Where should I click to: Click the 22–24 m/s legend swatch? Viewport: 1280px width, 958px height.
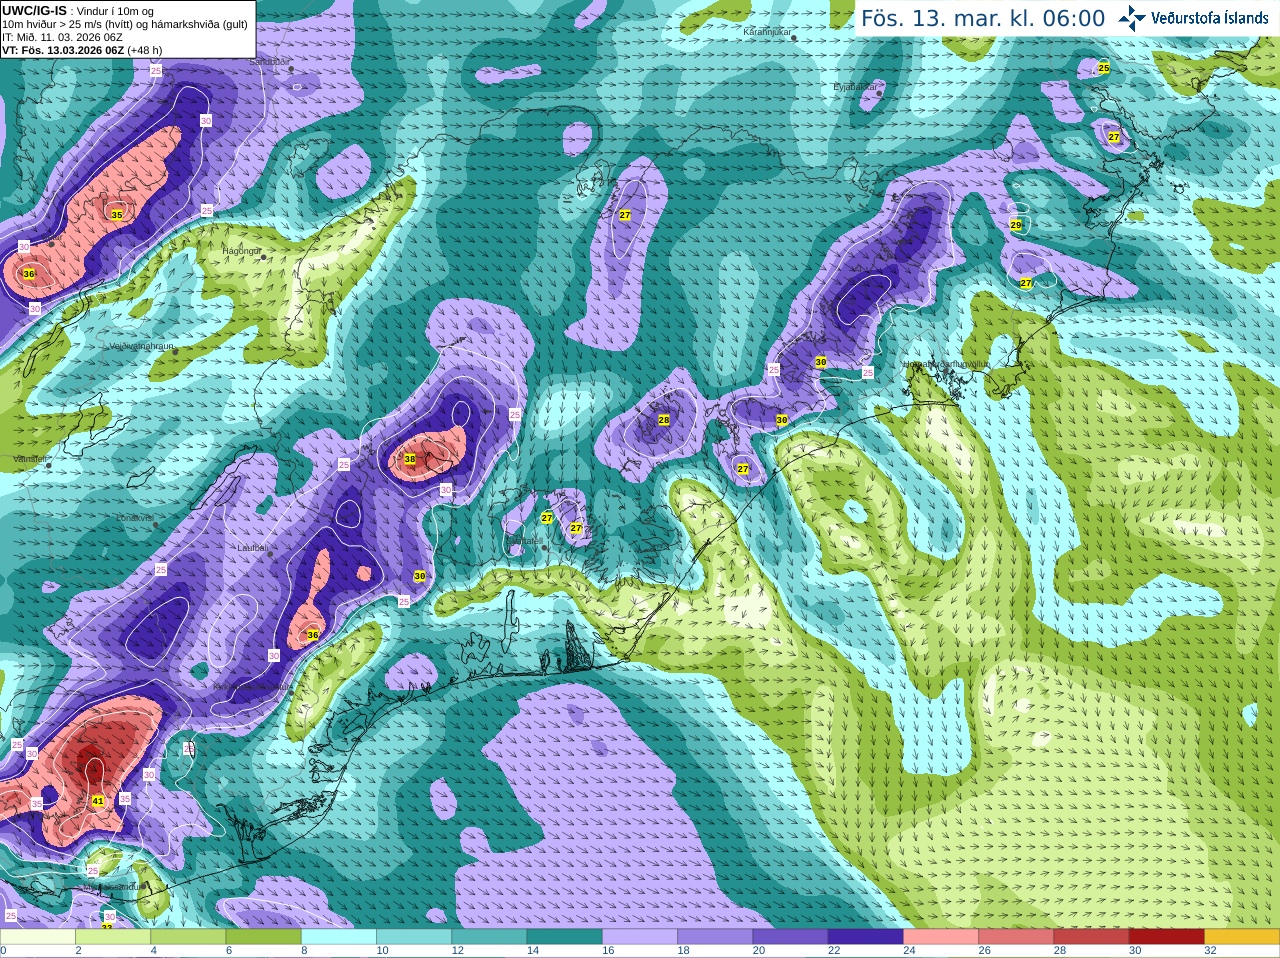[x=866, y=937]
